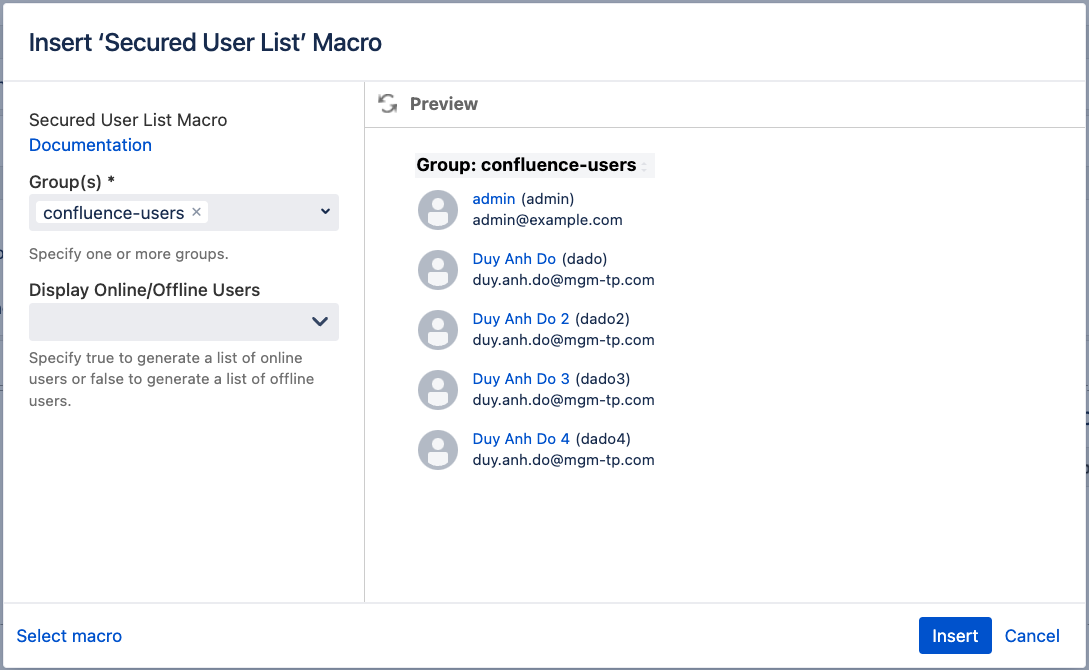Open Display Online/Offline Users dropdown
1089x670 pixels.
tap(184, 322)
